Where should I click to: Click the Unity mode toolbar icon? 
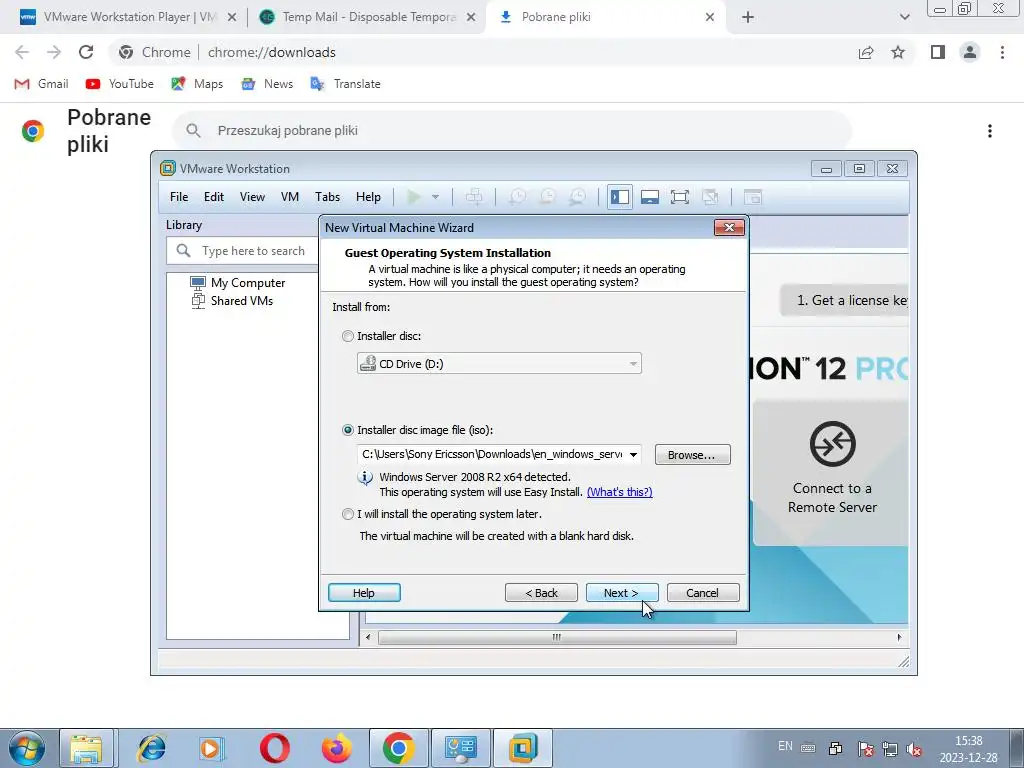pyautogui.click(x=710, y=197)
